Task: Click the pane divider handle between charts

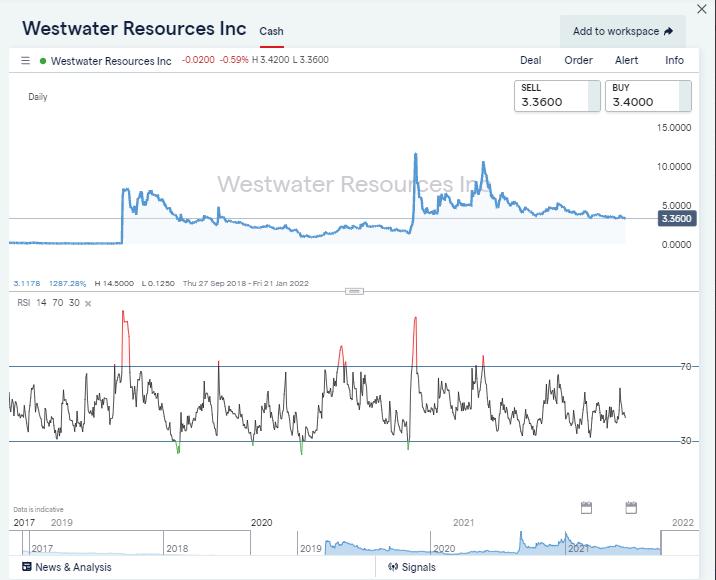Action: [354, 291]
